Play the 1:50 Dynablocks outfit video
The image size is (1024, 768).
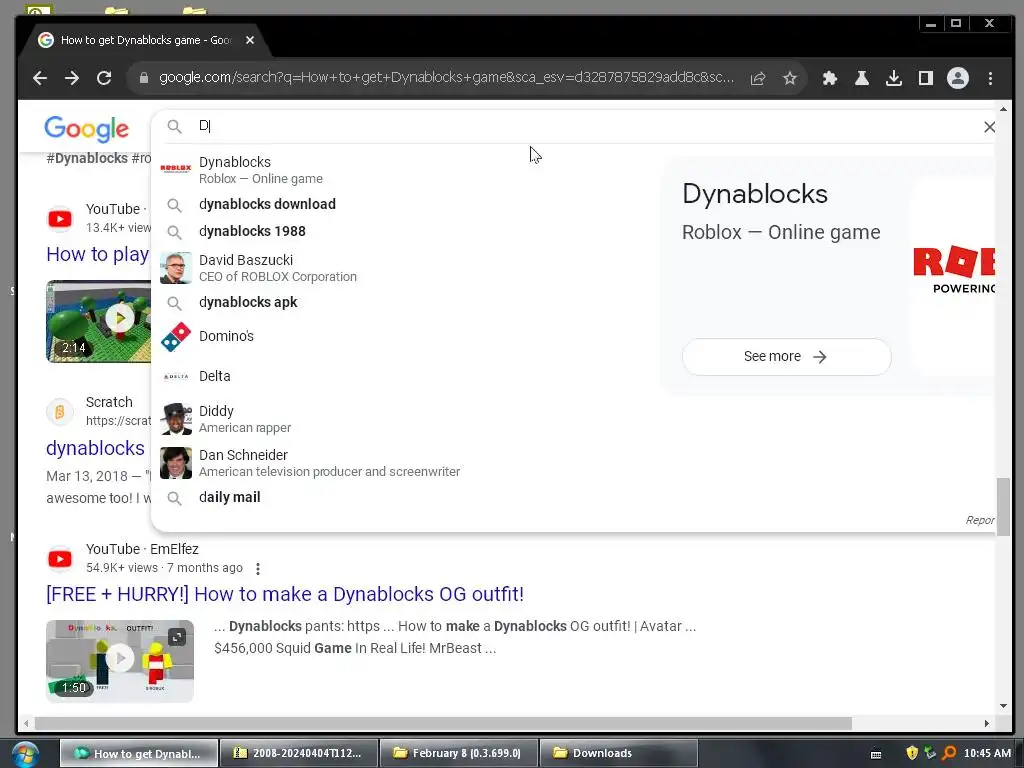click(120, 661)
